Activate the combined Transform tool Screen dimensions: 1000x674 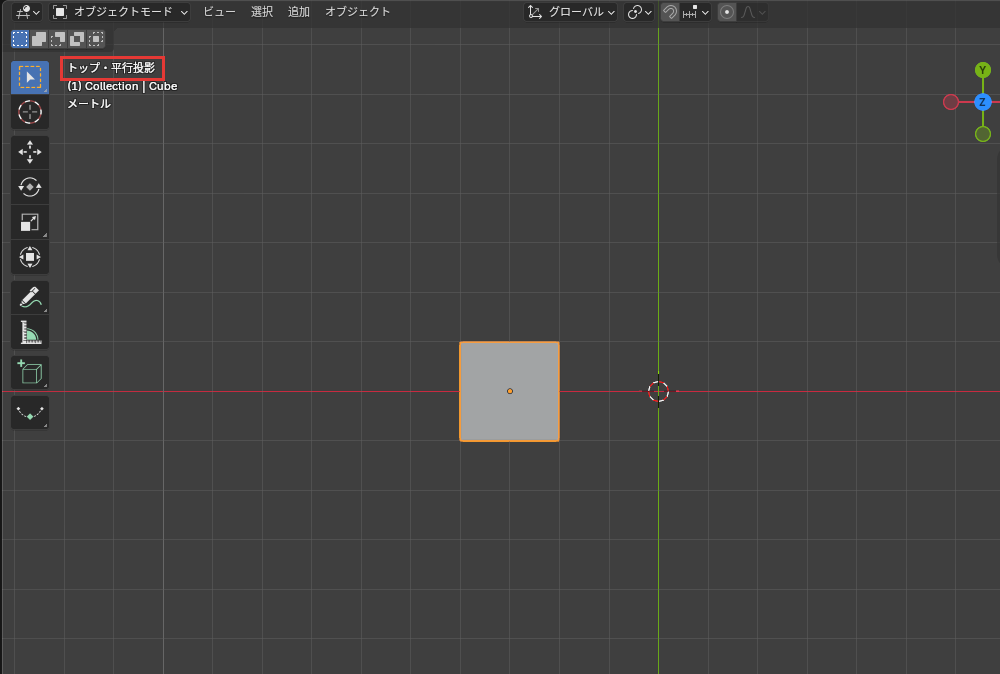pyautogui.click(x=30, y=258)
